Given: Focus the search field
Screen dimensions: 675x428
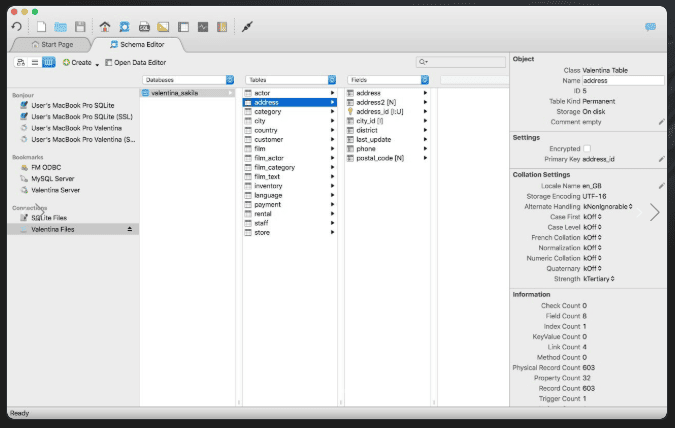Looking at the screenshot, I should (x=461, y=62).
